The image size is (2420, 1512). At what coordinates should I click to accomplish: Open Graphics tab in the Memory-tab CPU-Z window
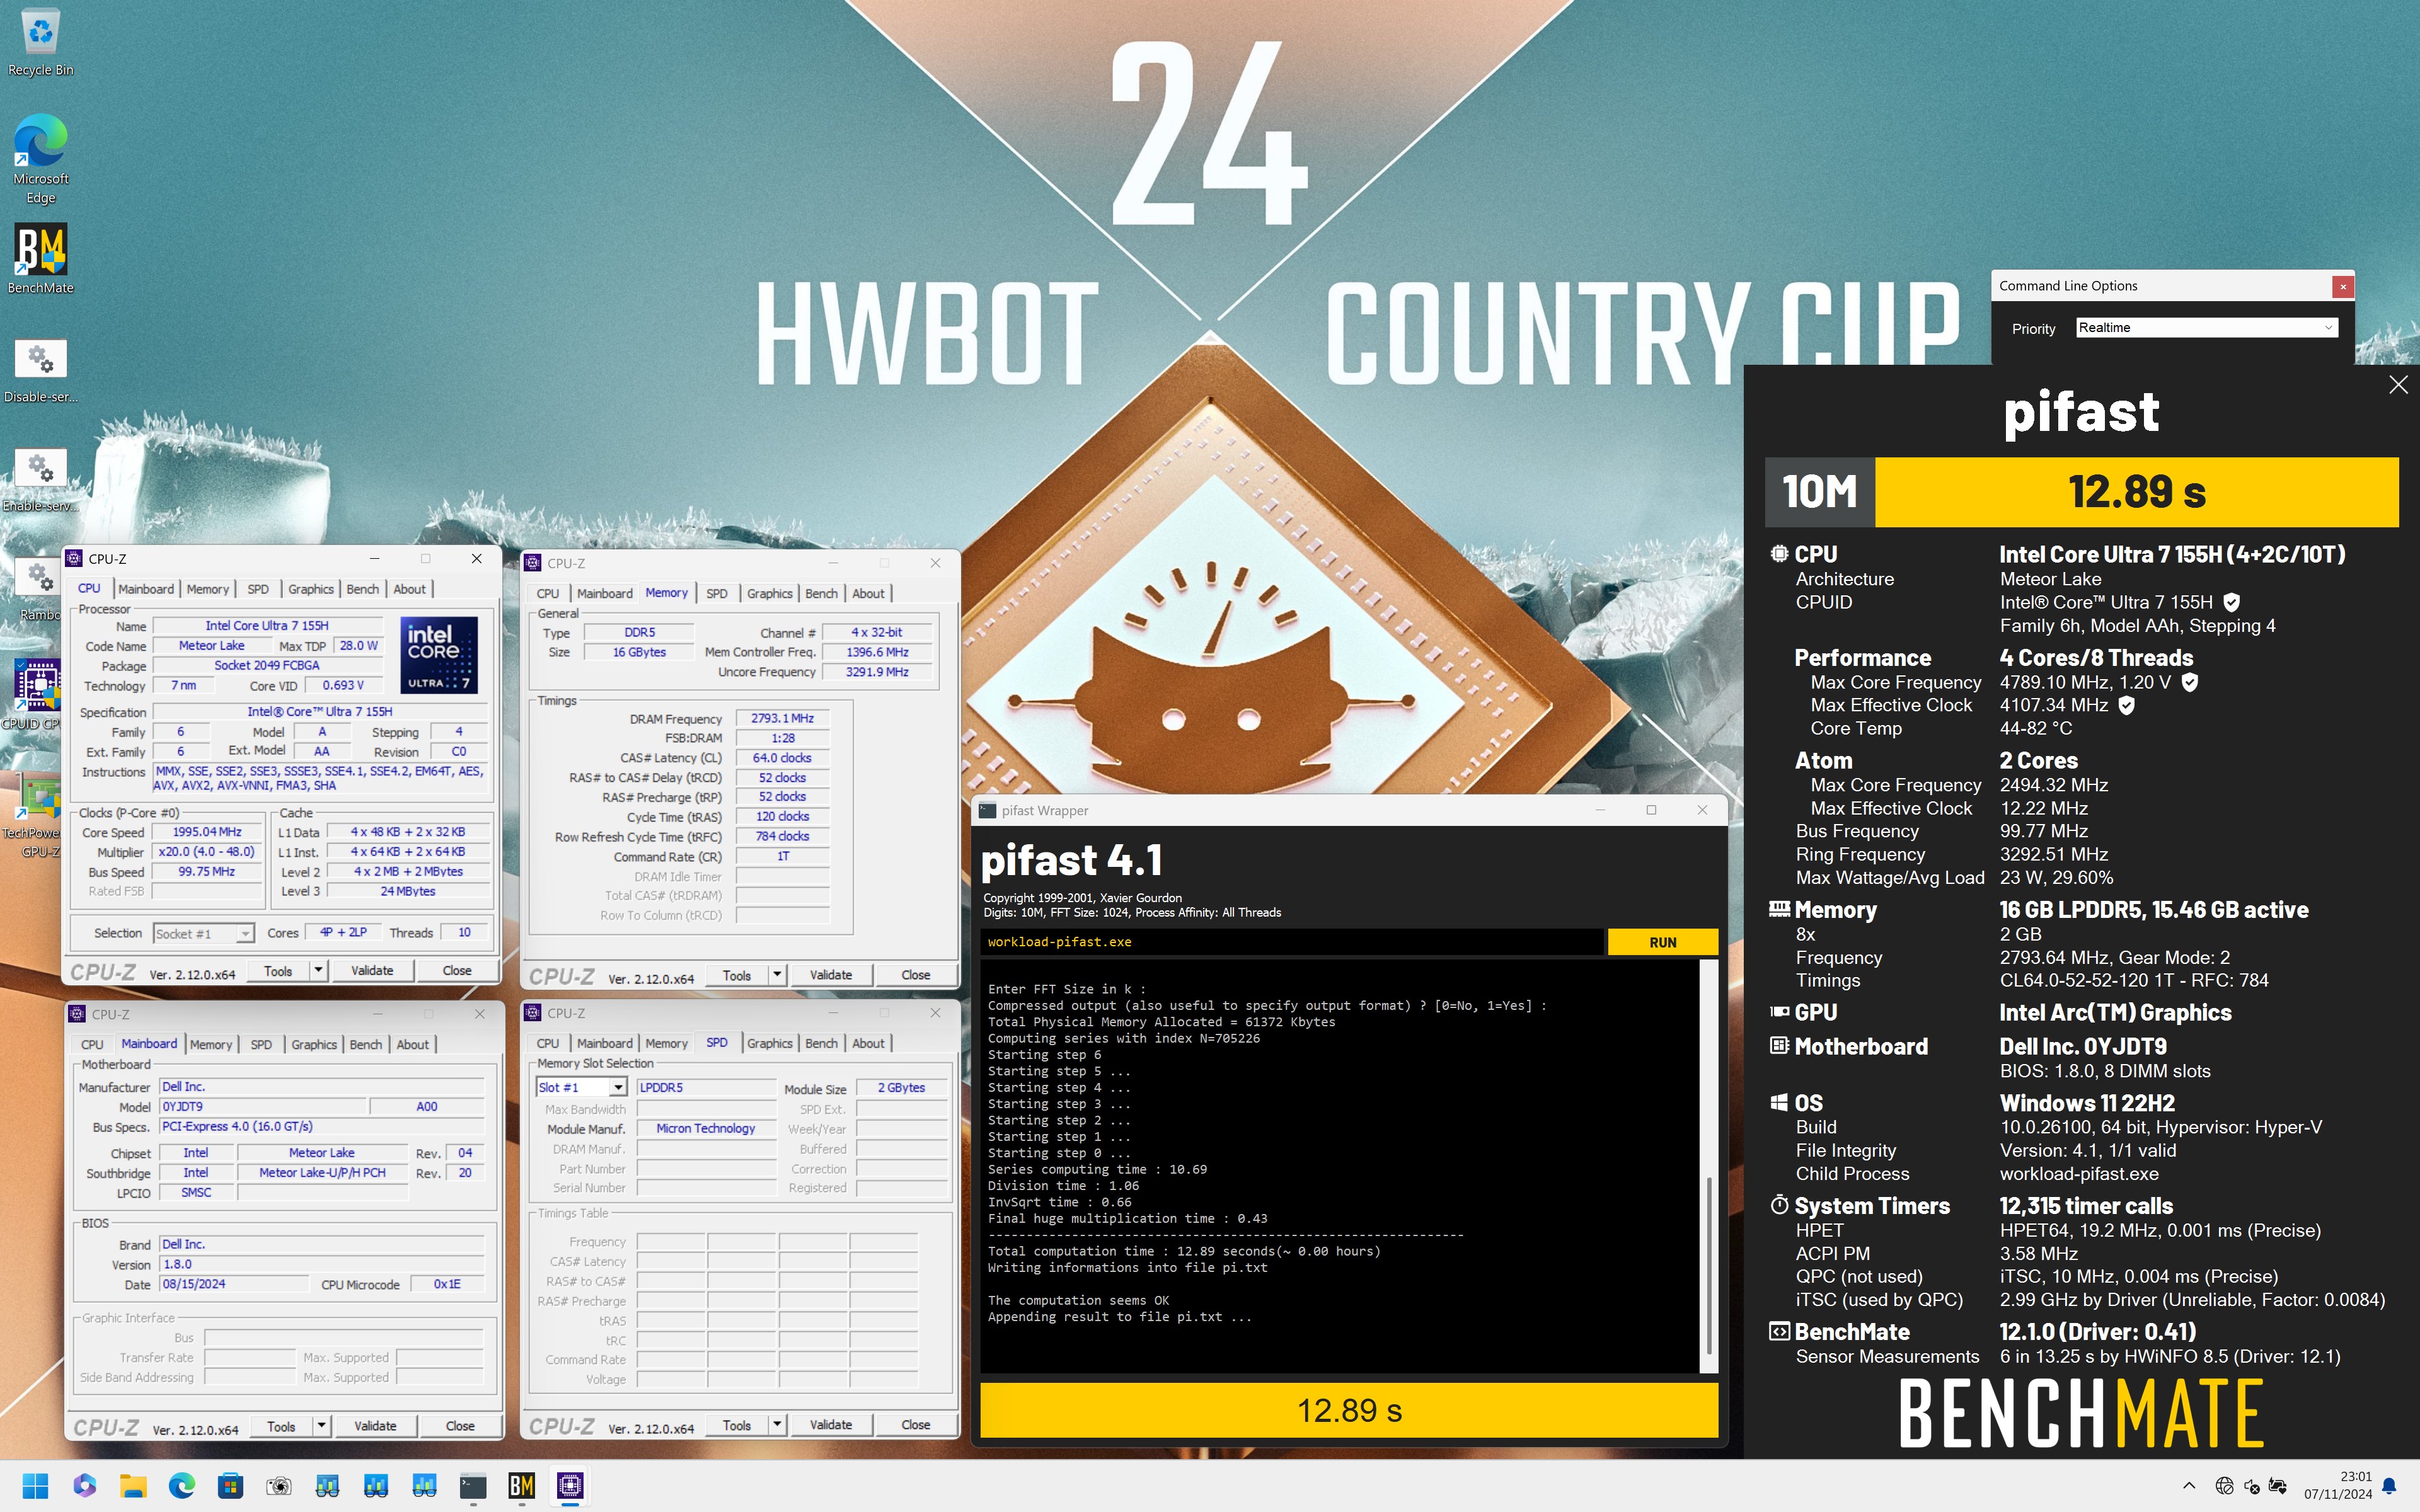[769, 593]
